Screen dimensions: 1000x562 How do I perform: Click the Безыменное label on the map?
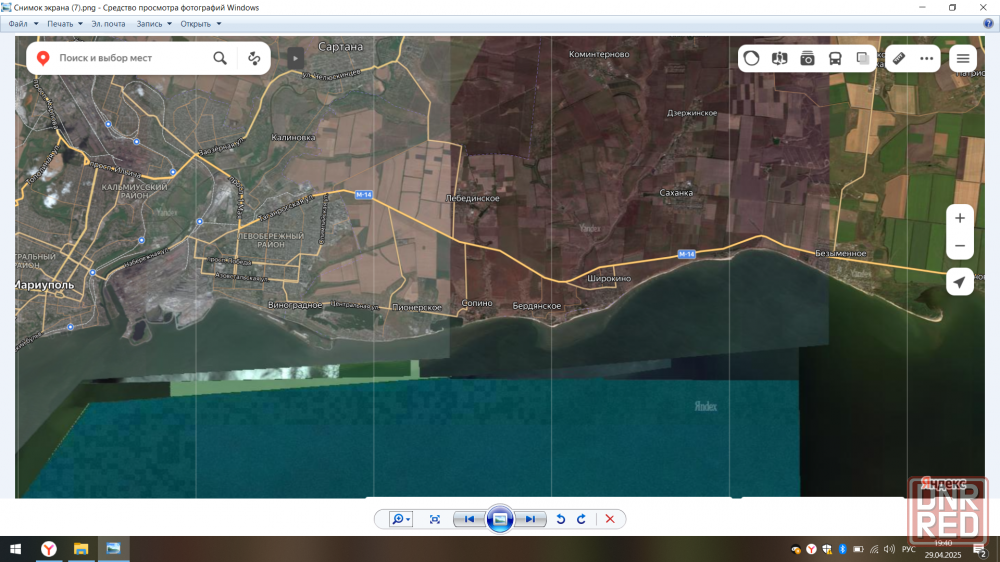point(841,253)
